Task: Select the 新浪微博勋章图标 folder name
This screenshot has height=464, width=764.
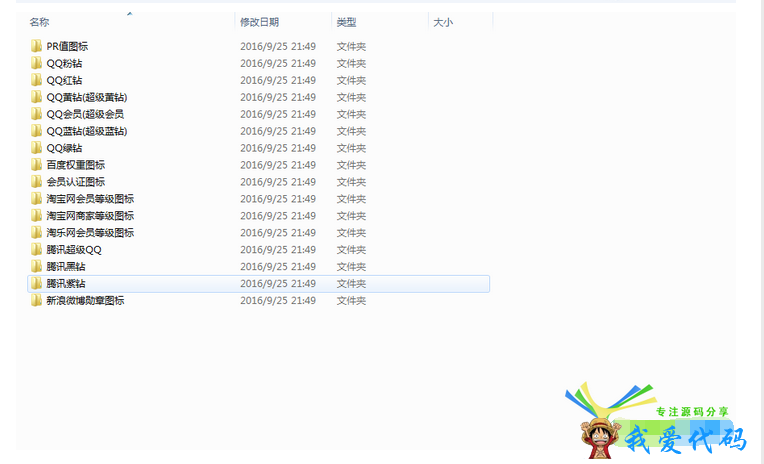Action: coord(85,300)
